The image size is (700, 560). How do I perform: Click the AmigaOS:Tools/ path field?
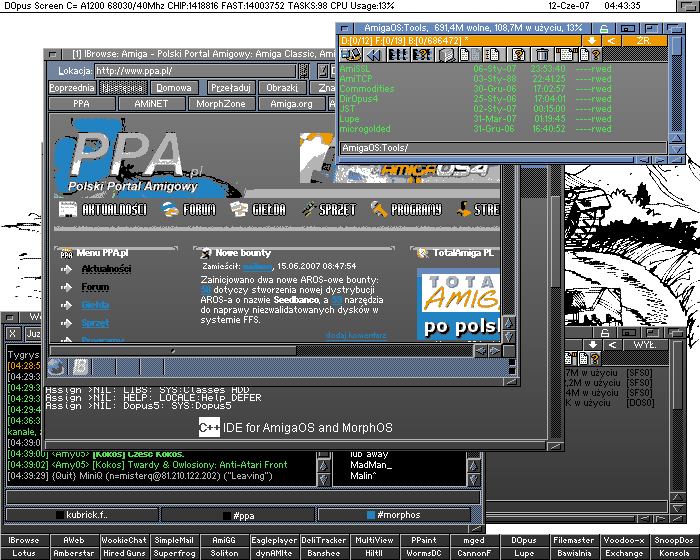click(x=503, y=148)
